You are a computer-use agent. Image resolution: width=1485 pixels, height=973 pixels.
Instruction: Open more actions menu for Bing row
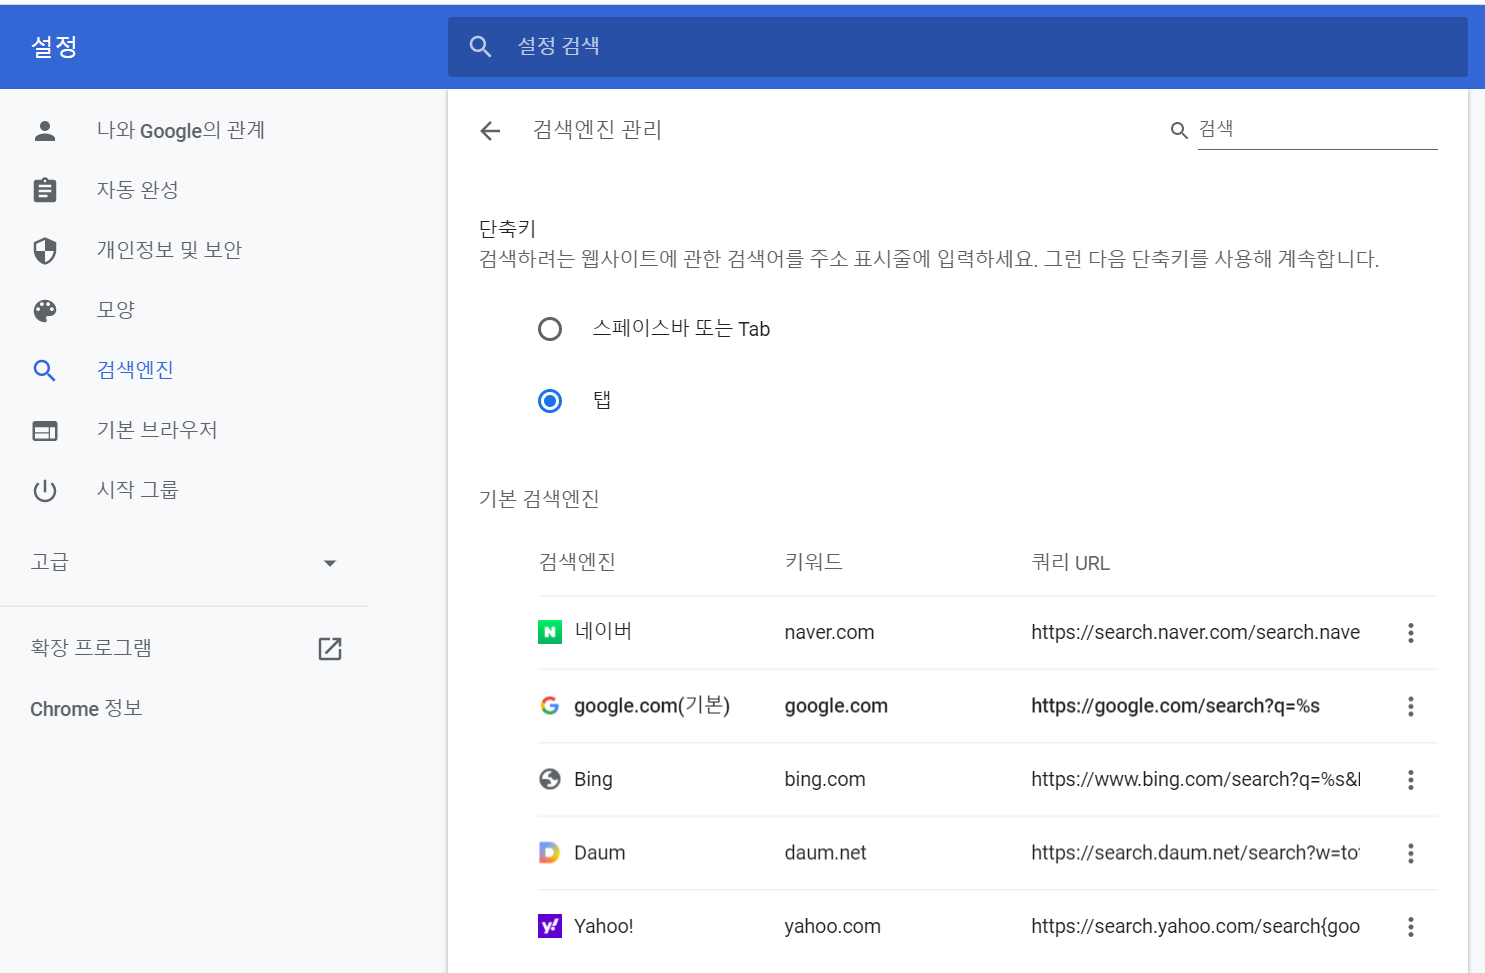coord(1411,779)
